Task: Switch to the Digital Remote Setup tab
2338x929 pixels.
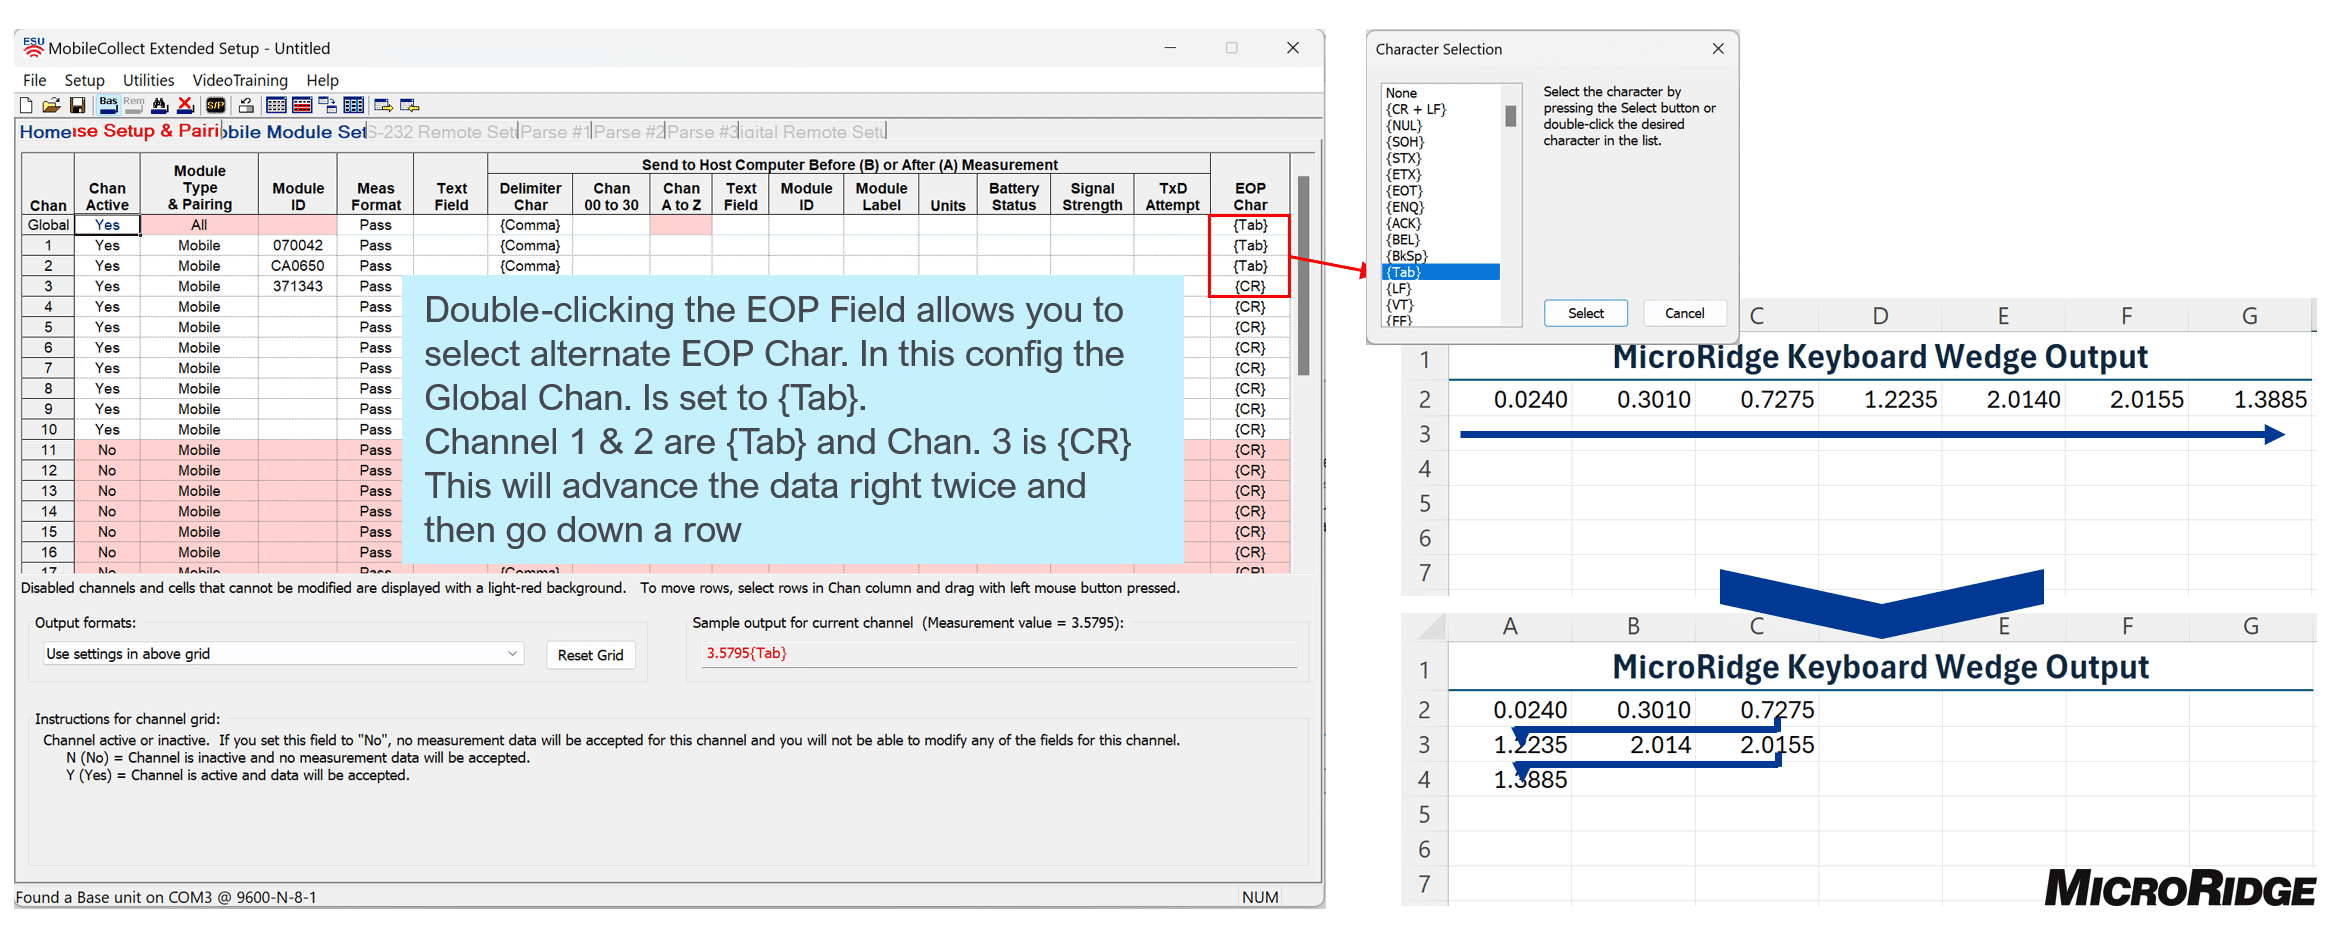Action: click(x=812, y=131)
